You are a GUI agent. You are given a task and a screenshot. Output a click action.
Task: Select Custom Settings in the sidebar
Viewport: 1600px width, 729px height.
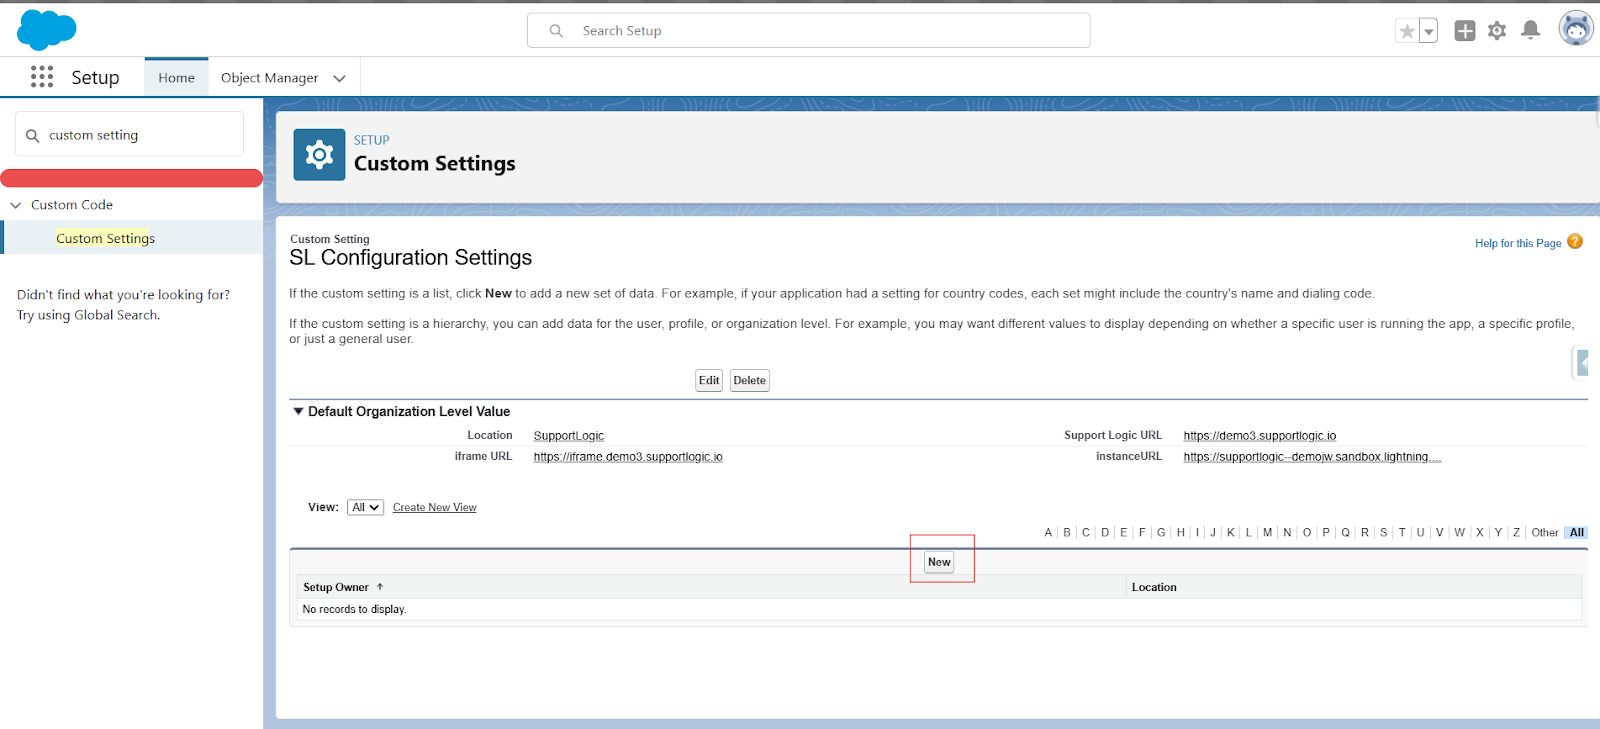coord(105,238)
